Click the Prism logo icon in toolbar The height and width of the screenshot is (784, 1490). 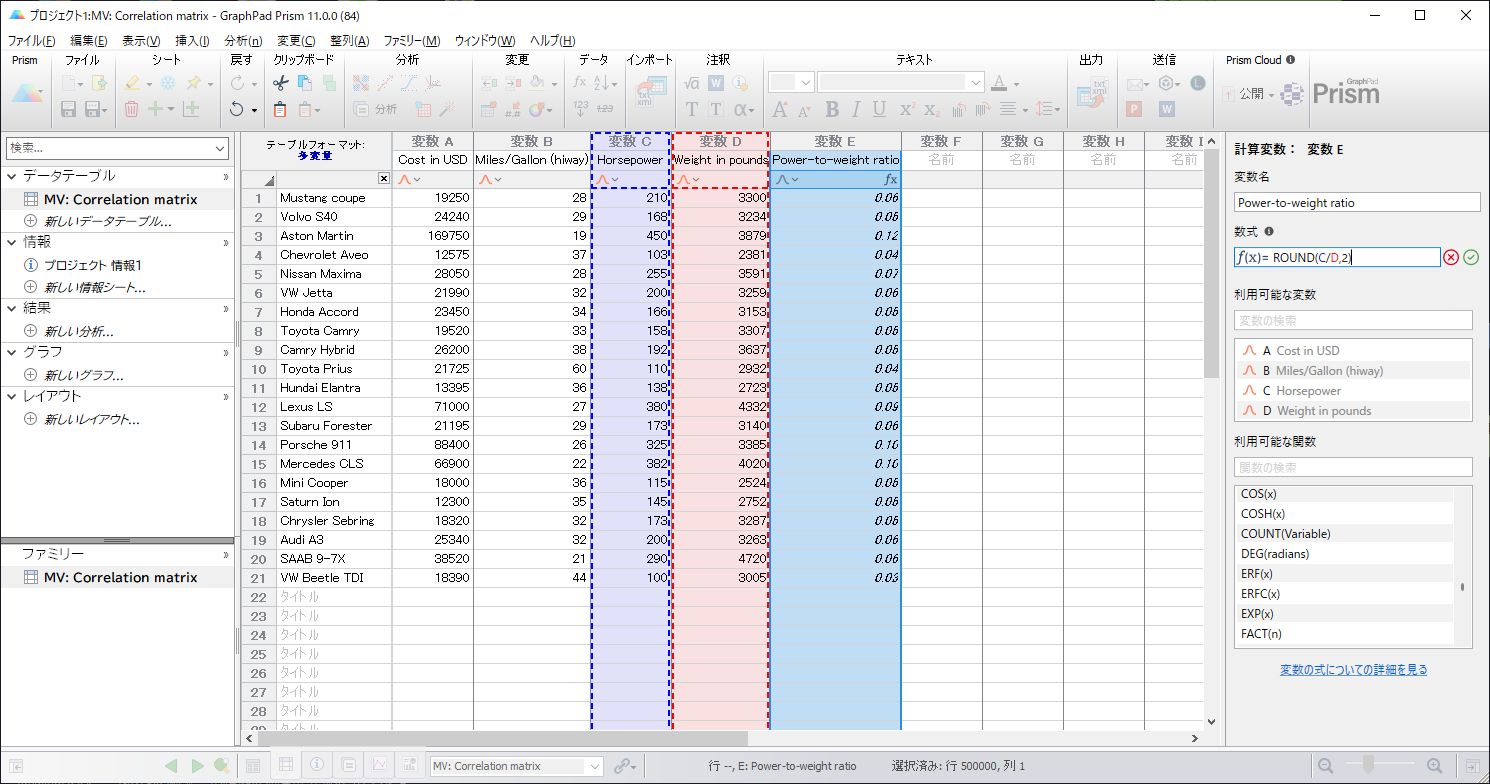click(x=26, y=95)
